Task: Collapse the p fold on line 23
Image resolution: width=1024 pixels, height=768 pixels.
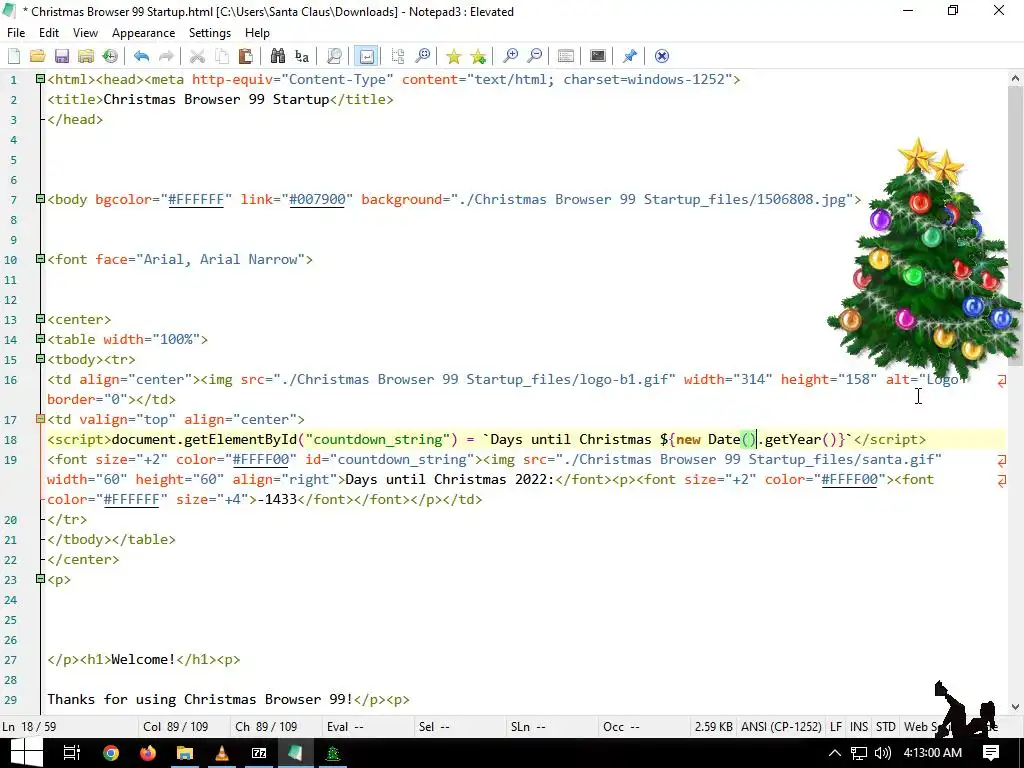Action: tap(40, 579)
